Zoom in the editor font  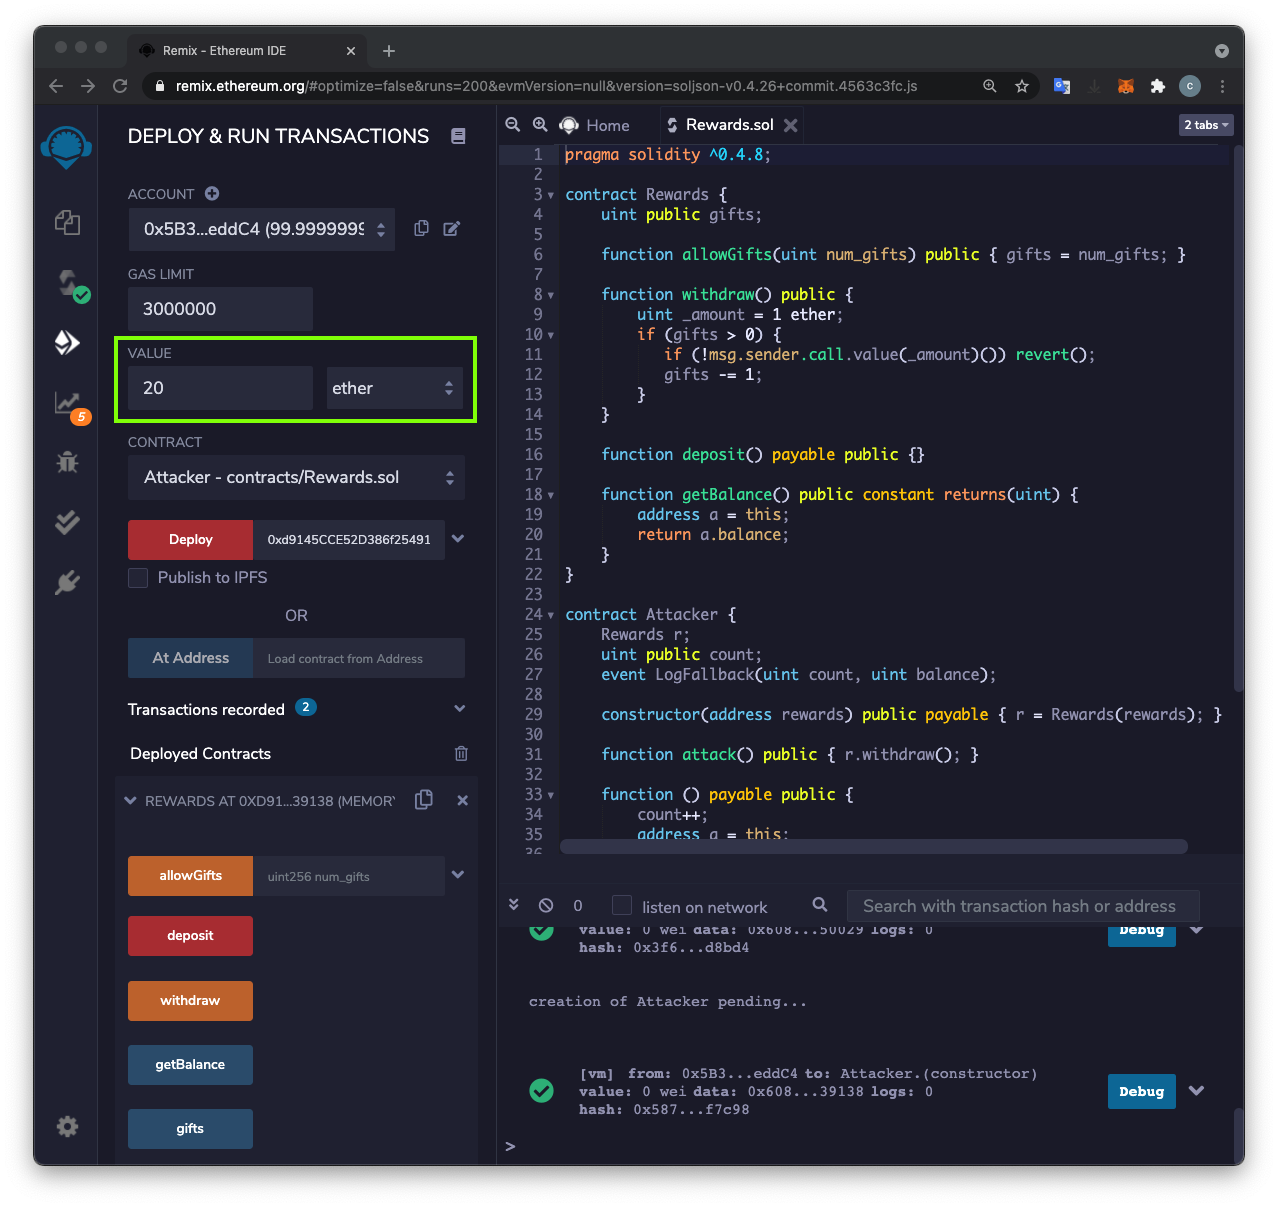[540, 124]
